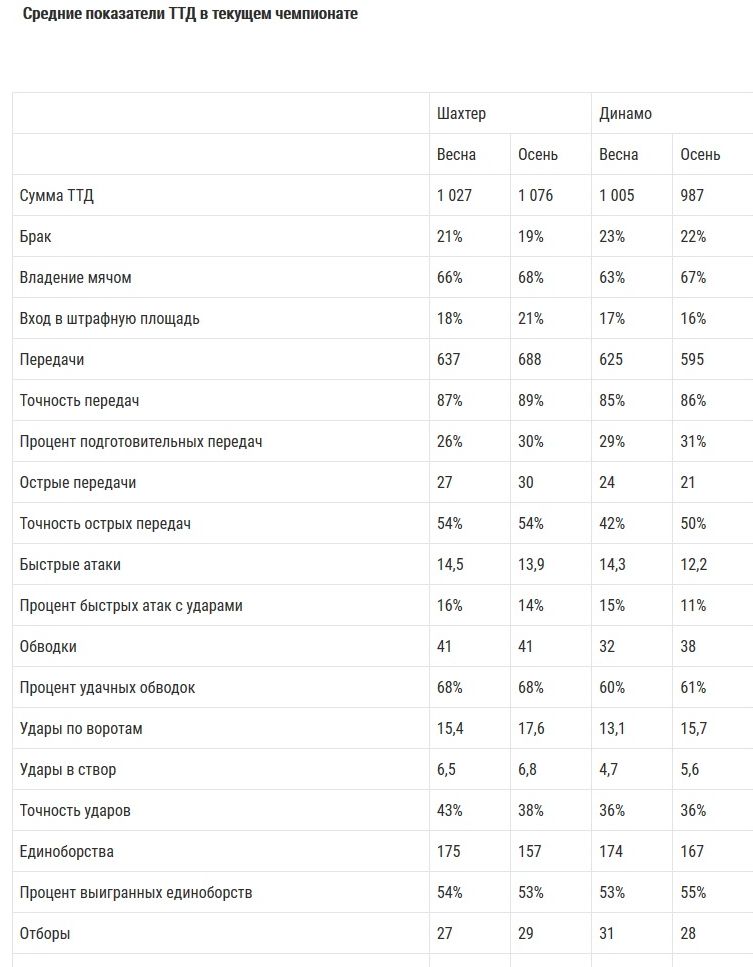Click the 987 value cell
This screenshot has width=753, height=967.
(692, 196)
